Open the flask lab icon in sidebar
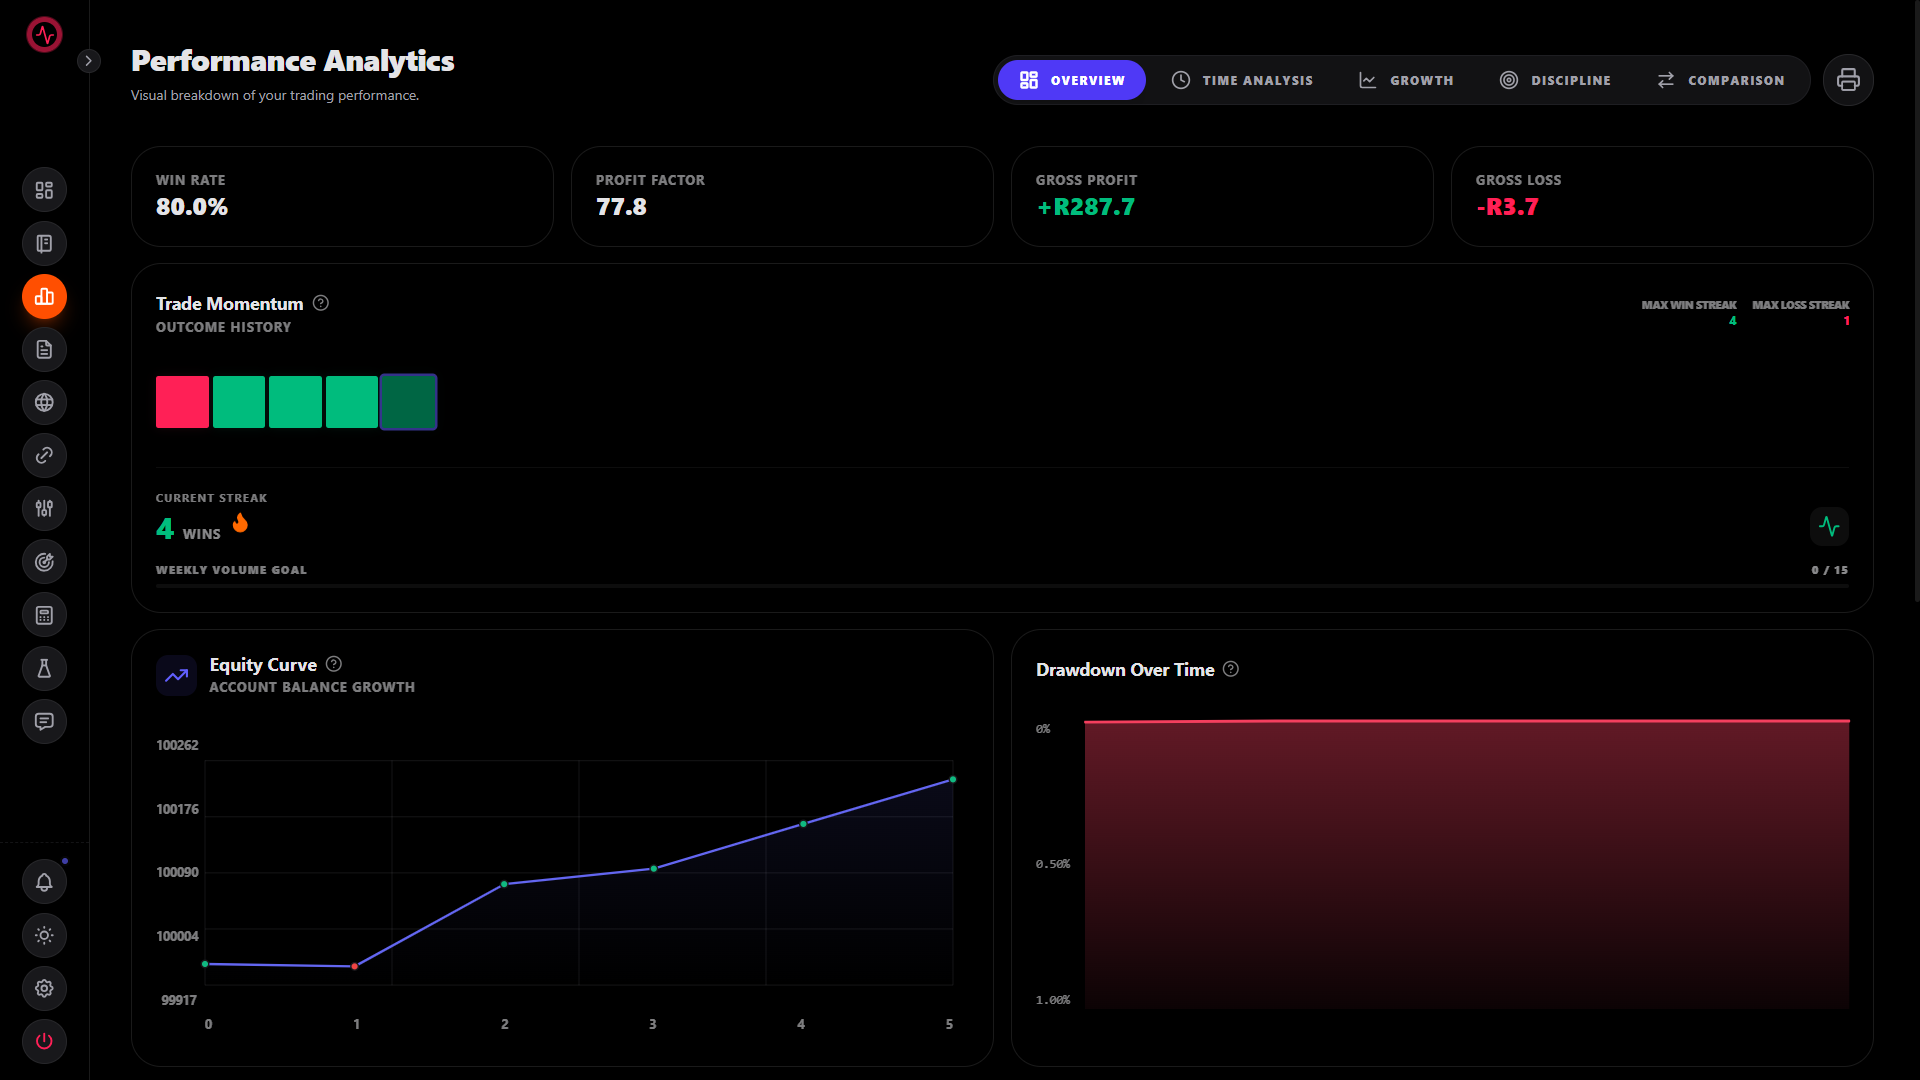Image resolution: width=1920 pixels, height=1080 pixels. 44,668
